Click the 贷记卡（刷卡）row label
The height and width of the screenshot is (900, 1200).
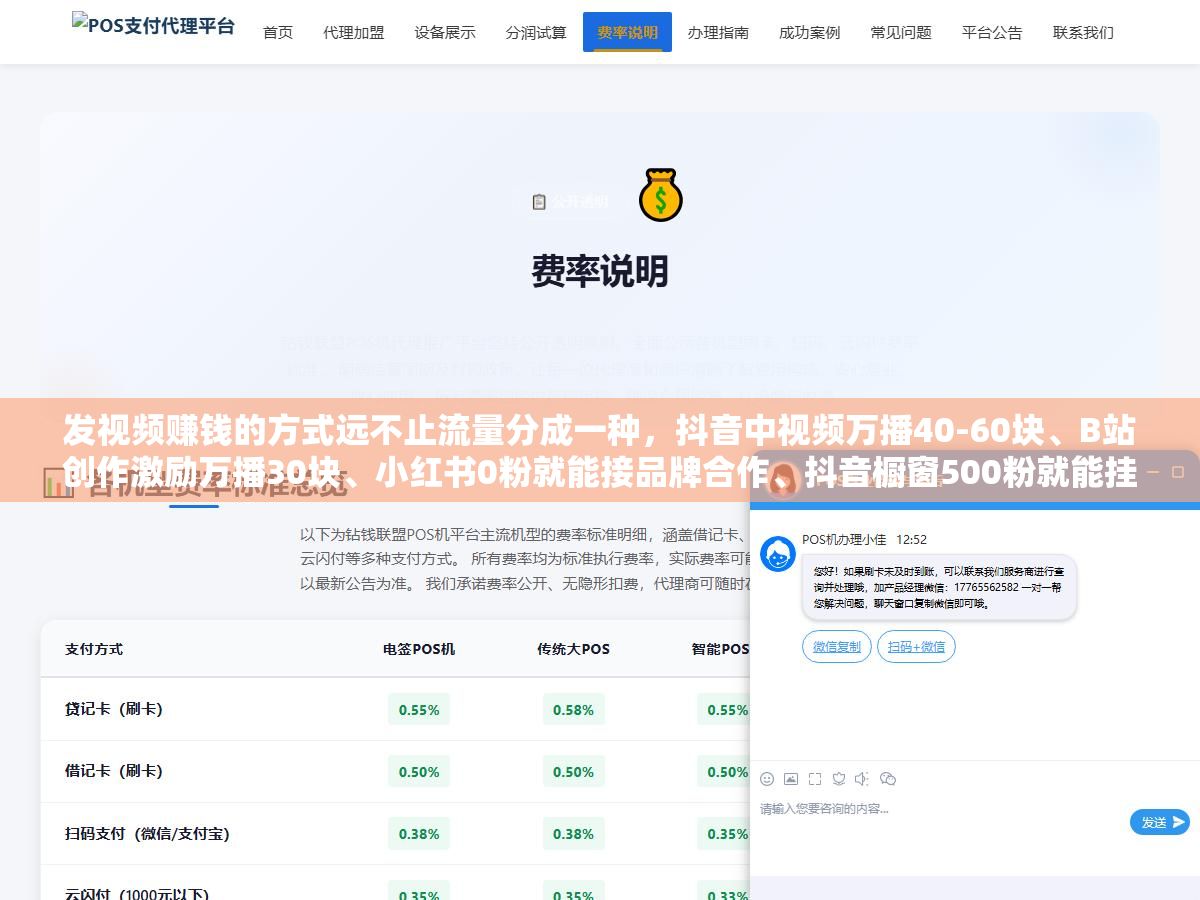point(114,709)
